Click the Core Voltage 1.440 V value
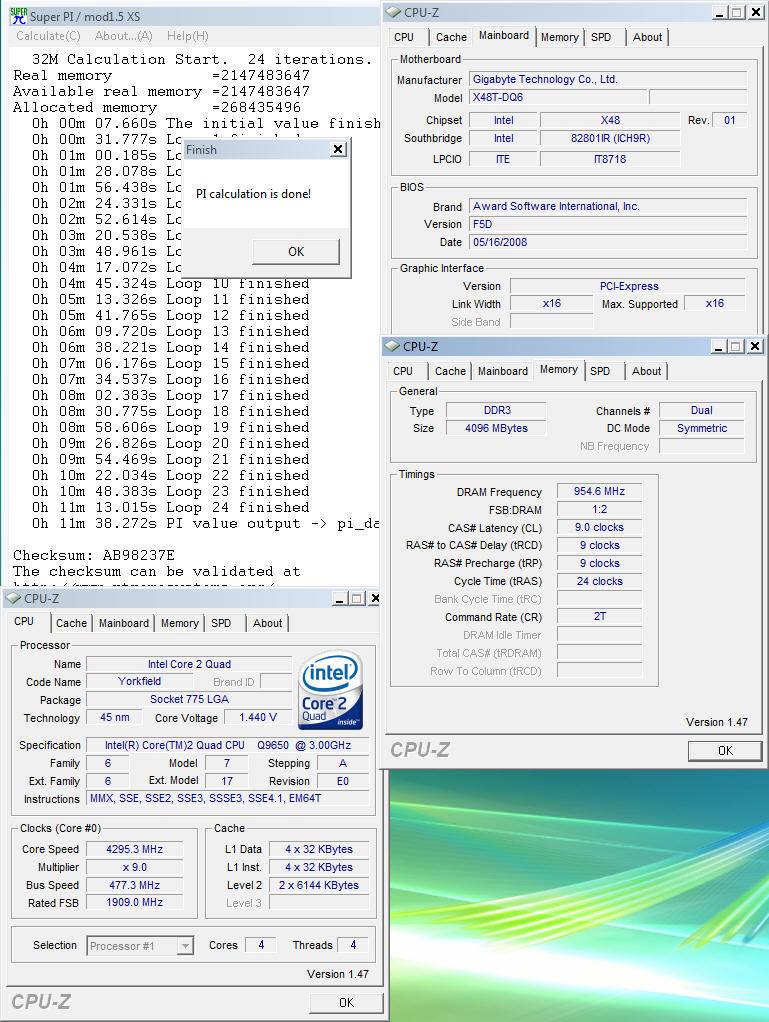 [257, 718]
